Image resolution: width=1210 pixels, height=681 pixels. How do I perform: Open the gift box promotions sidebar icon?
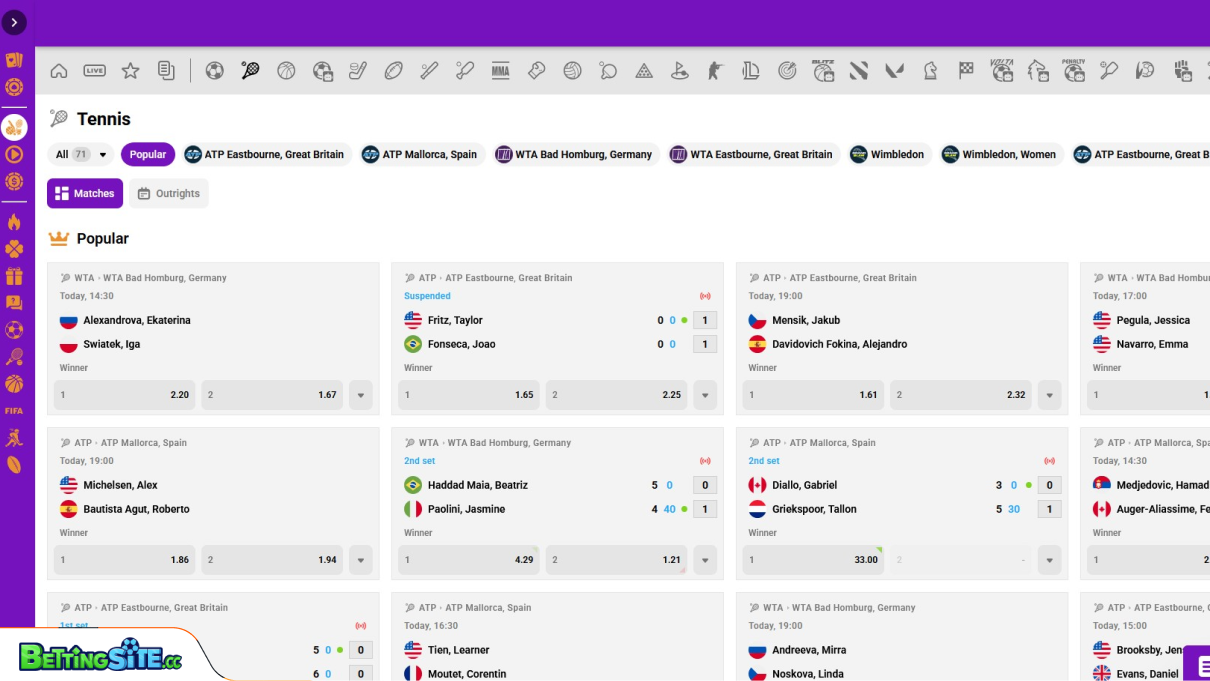[x=14, y=276]
